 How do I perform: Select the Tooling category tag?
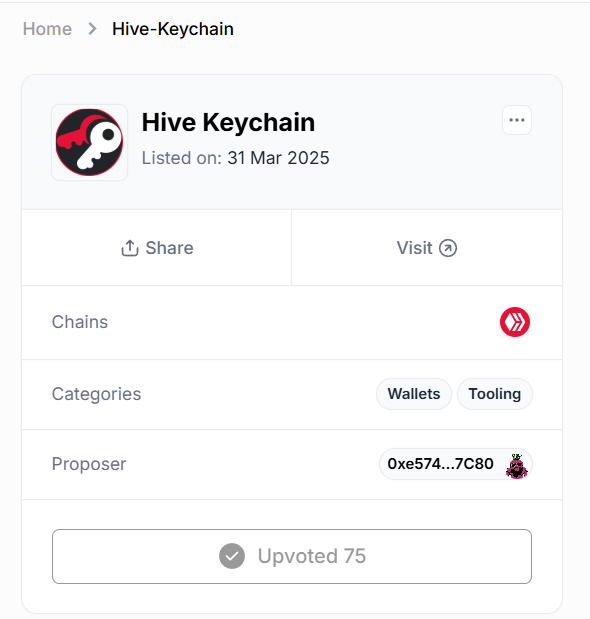pyautogui.click(x=494, y=394)
